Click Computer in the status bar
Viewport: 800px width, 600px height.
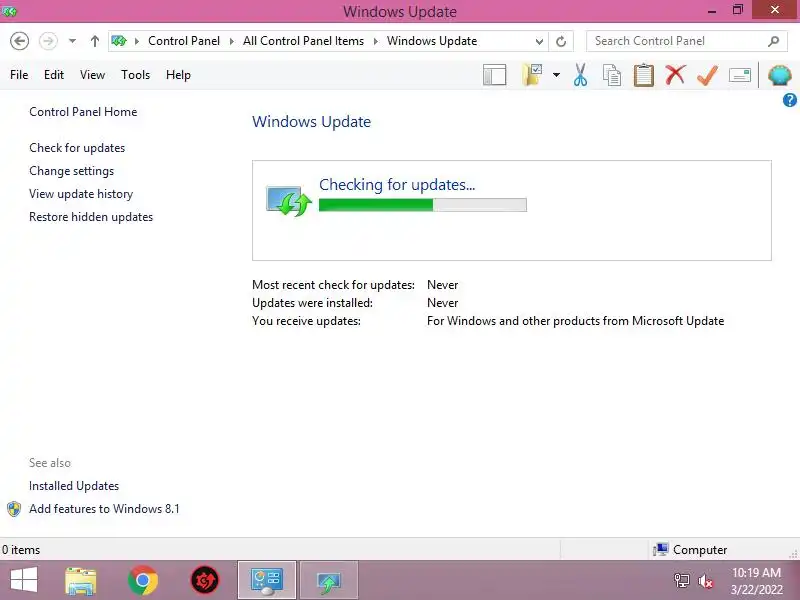pos(690,550)
